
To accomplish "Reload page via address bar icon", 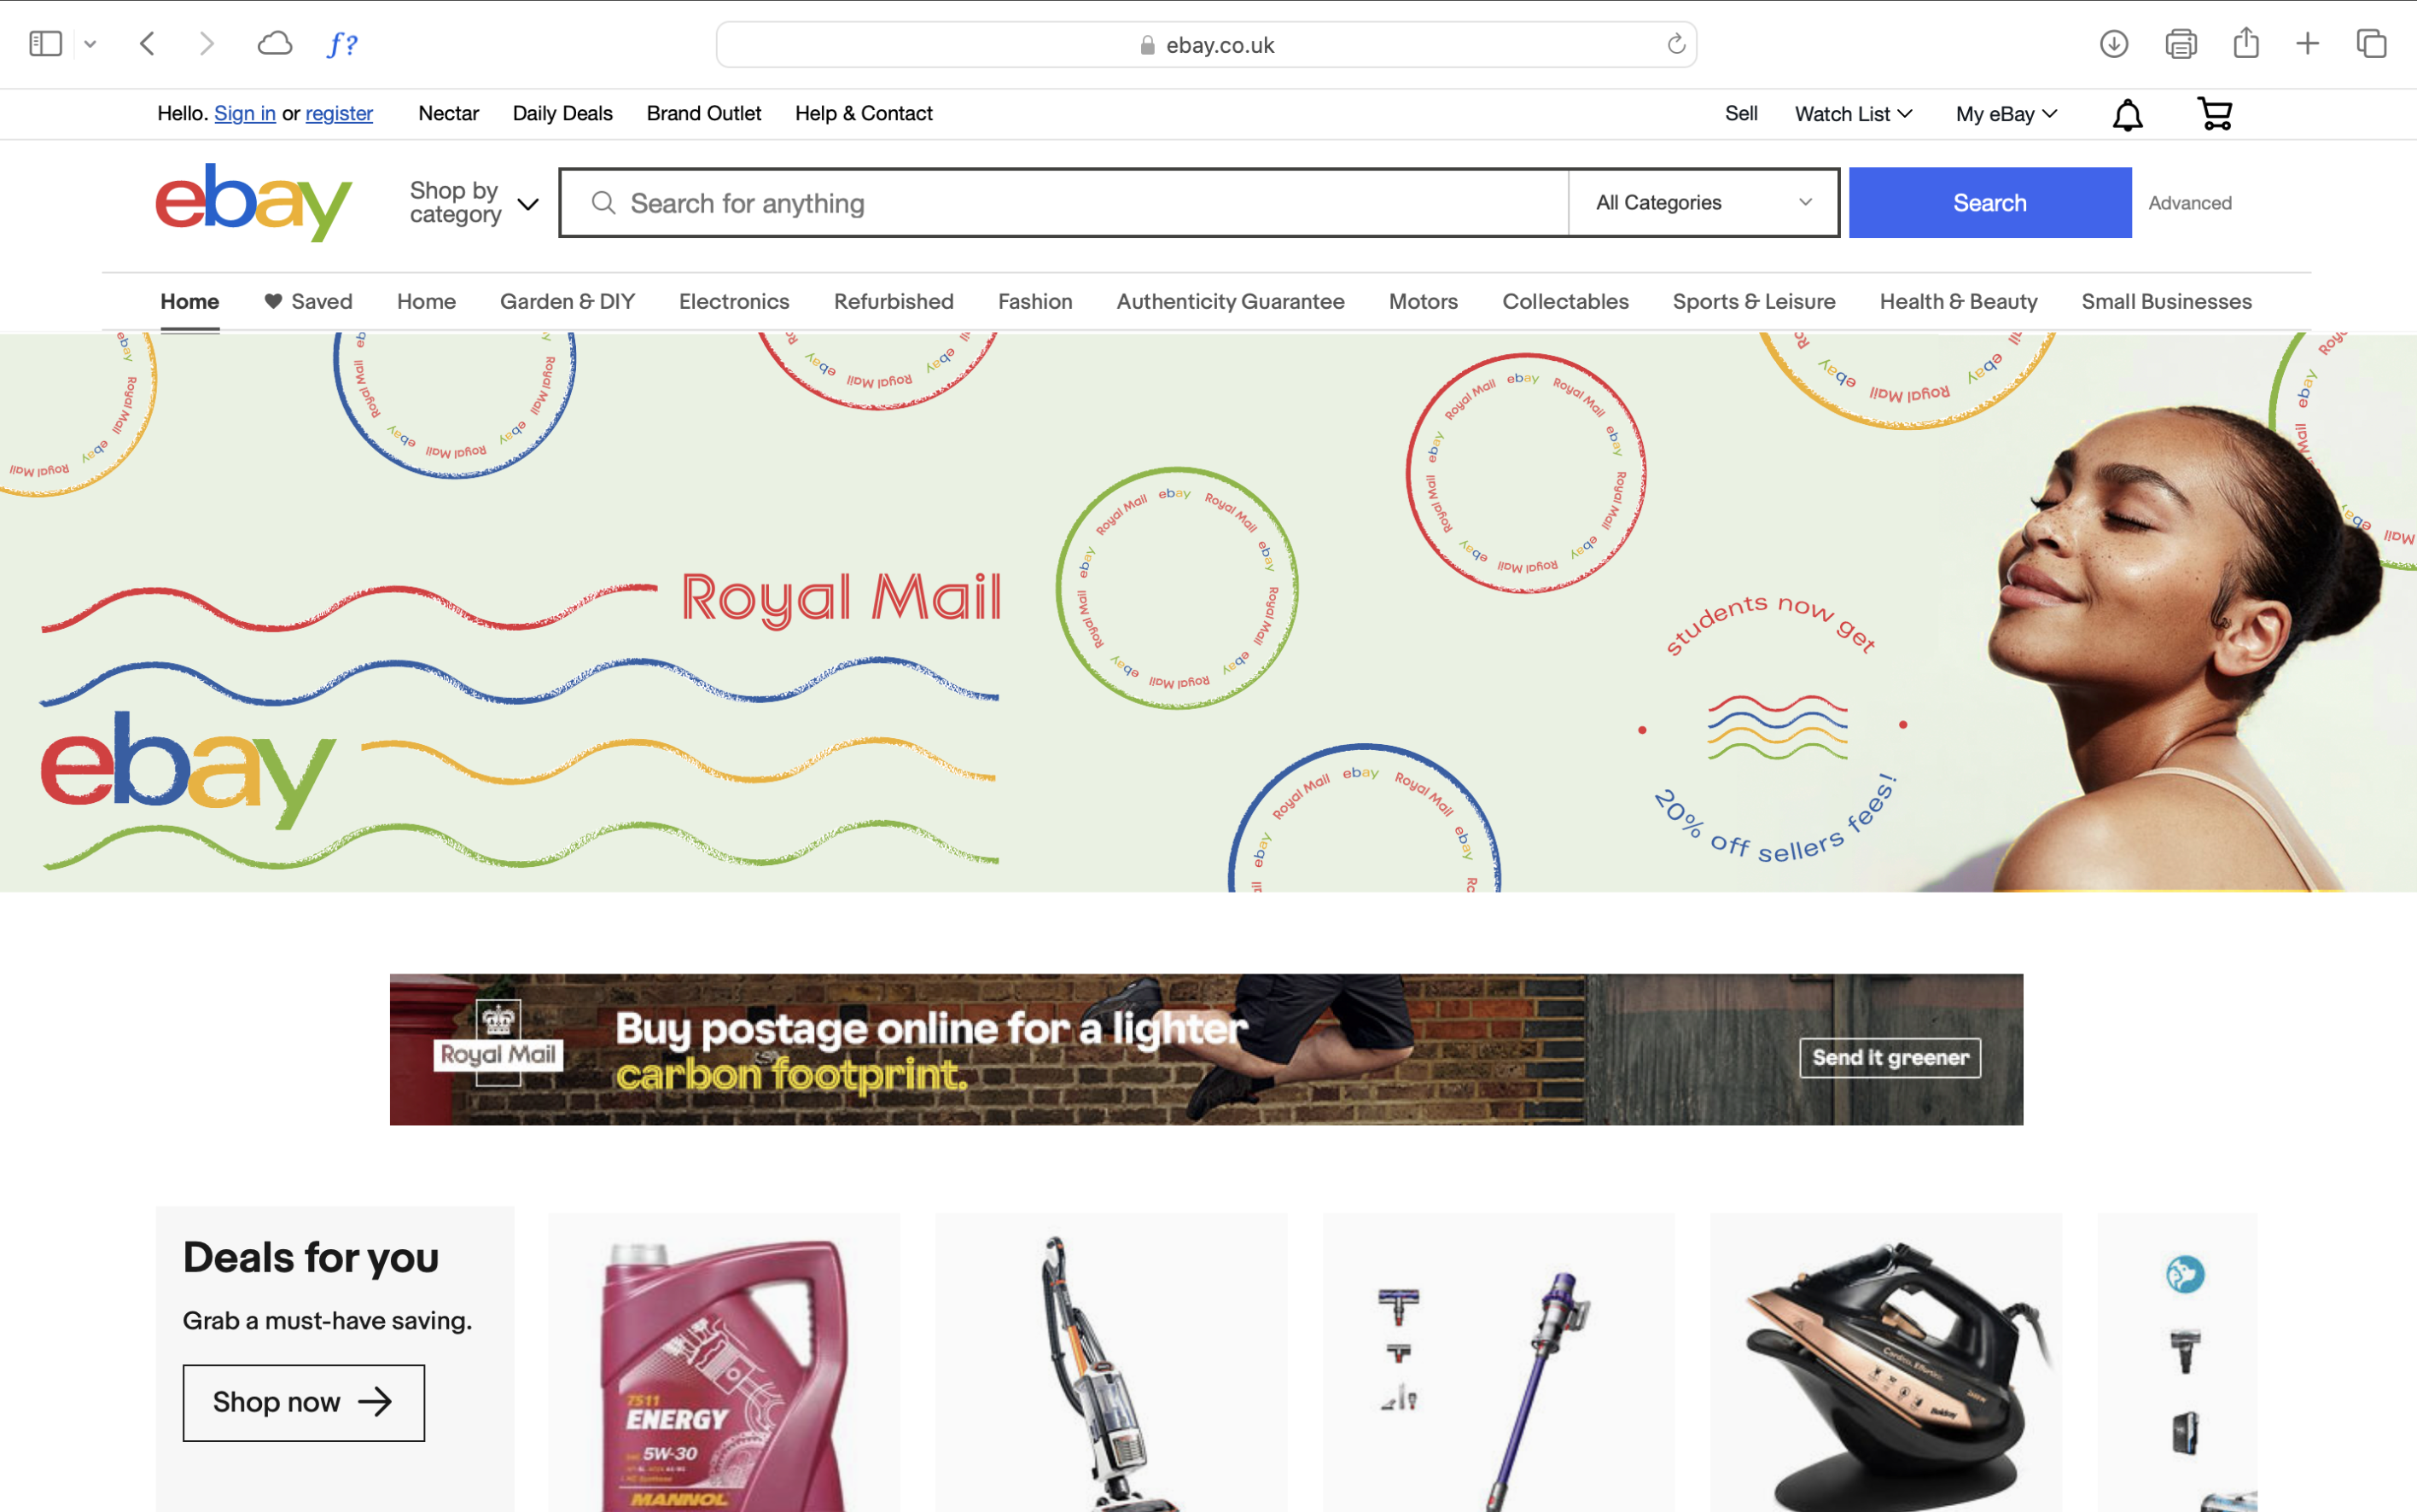I will coord(1676,44).
